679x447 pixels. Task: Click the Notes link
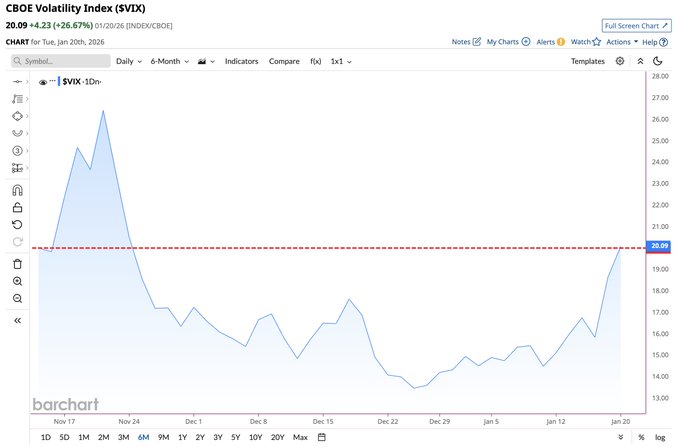[x=461, y=42]
